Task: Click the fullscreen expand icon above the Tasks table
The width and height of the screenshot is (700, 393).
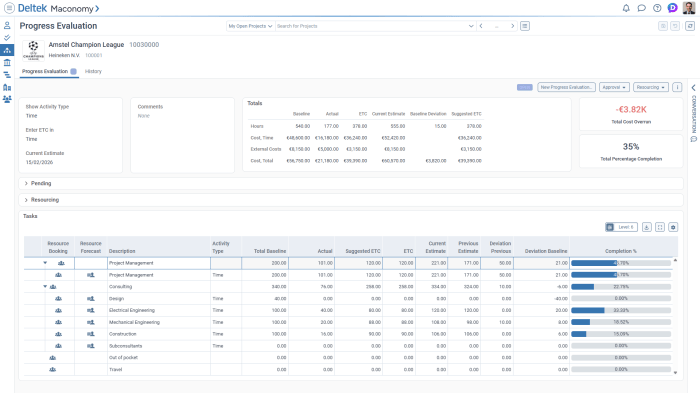Action: pyautogui.click(x=660, y=227)
